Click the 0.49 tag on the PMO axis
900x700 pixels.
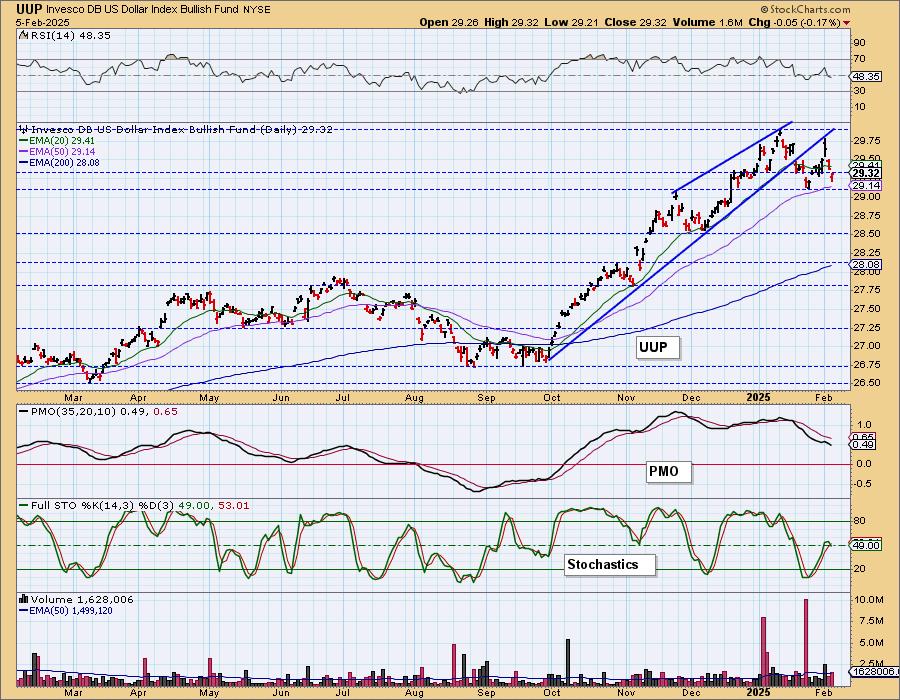click(x=864, y=445)
